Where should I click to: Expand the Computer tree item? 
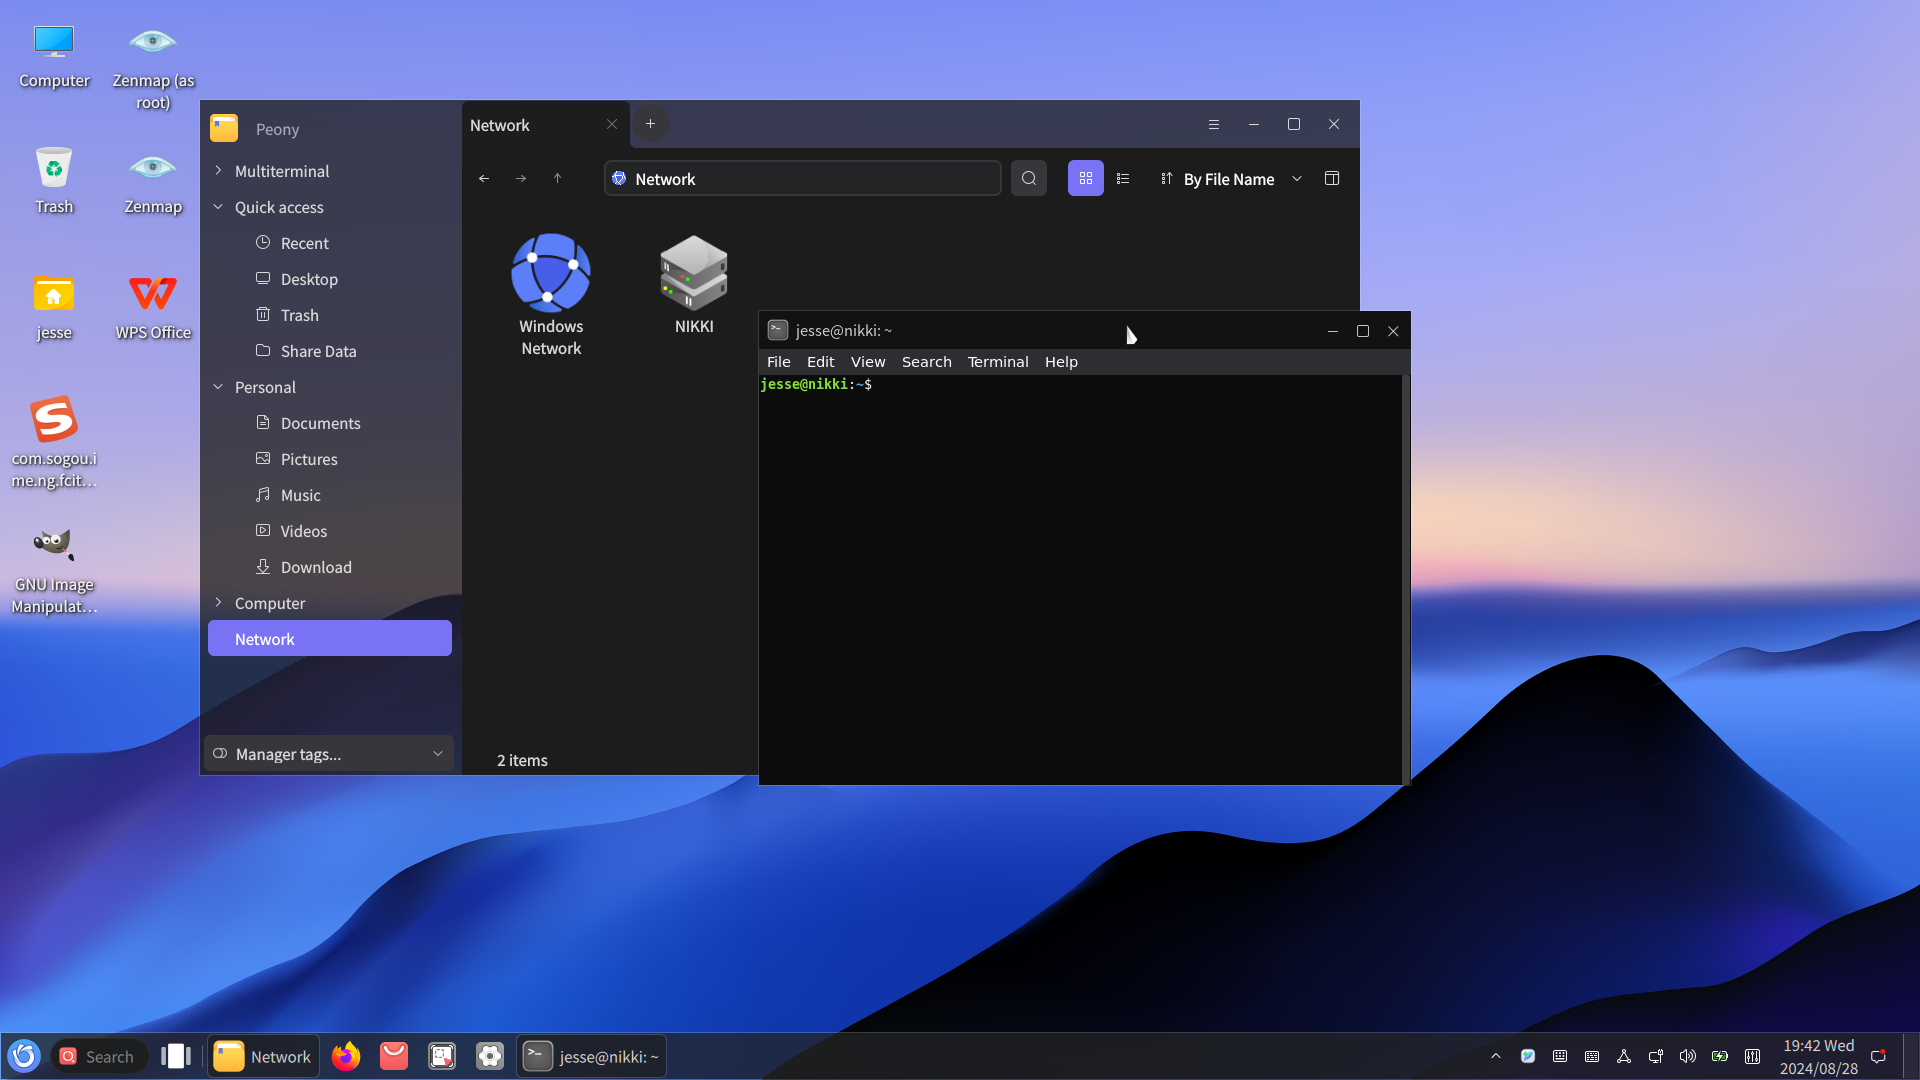(x=218, y=603)
